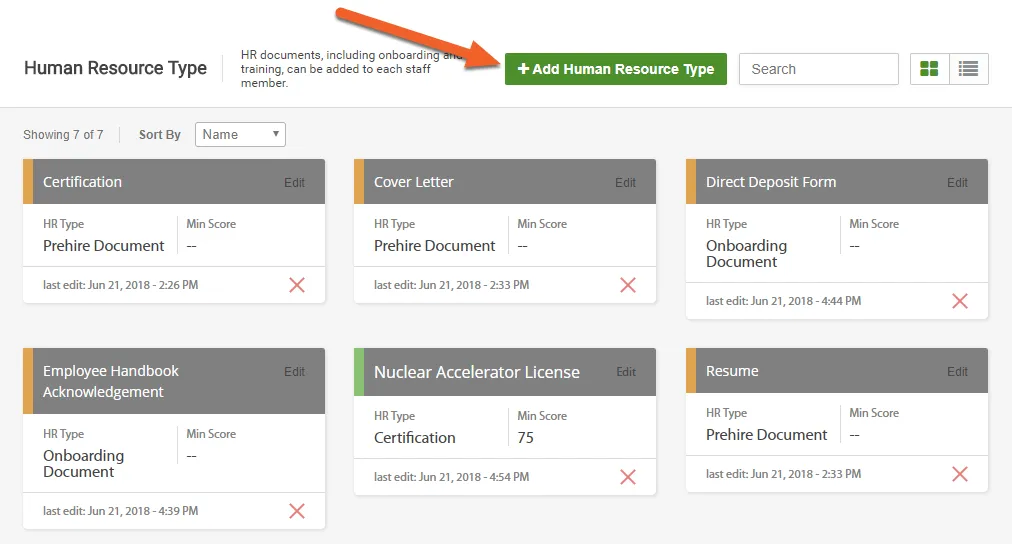Click Add Human Resource Type button
Image resolution: width=1012 pixels, height=544 pixels.
(616, 69)
